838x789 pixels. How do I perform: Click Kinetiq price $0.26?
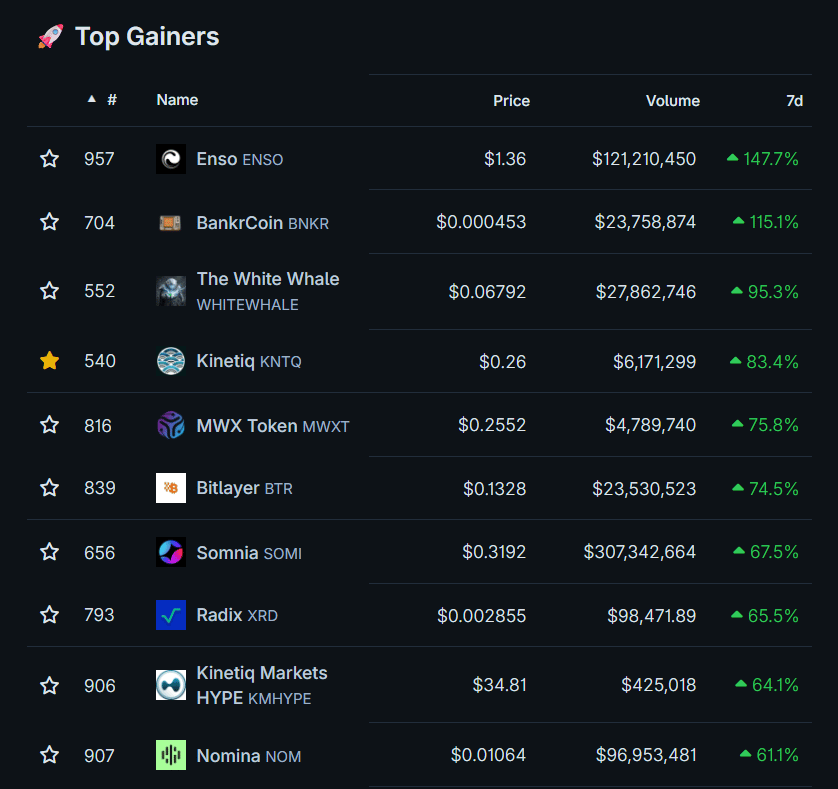point(502,361)
